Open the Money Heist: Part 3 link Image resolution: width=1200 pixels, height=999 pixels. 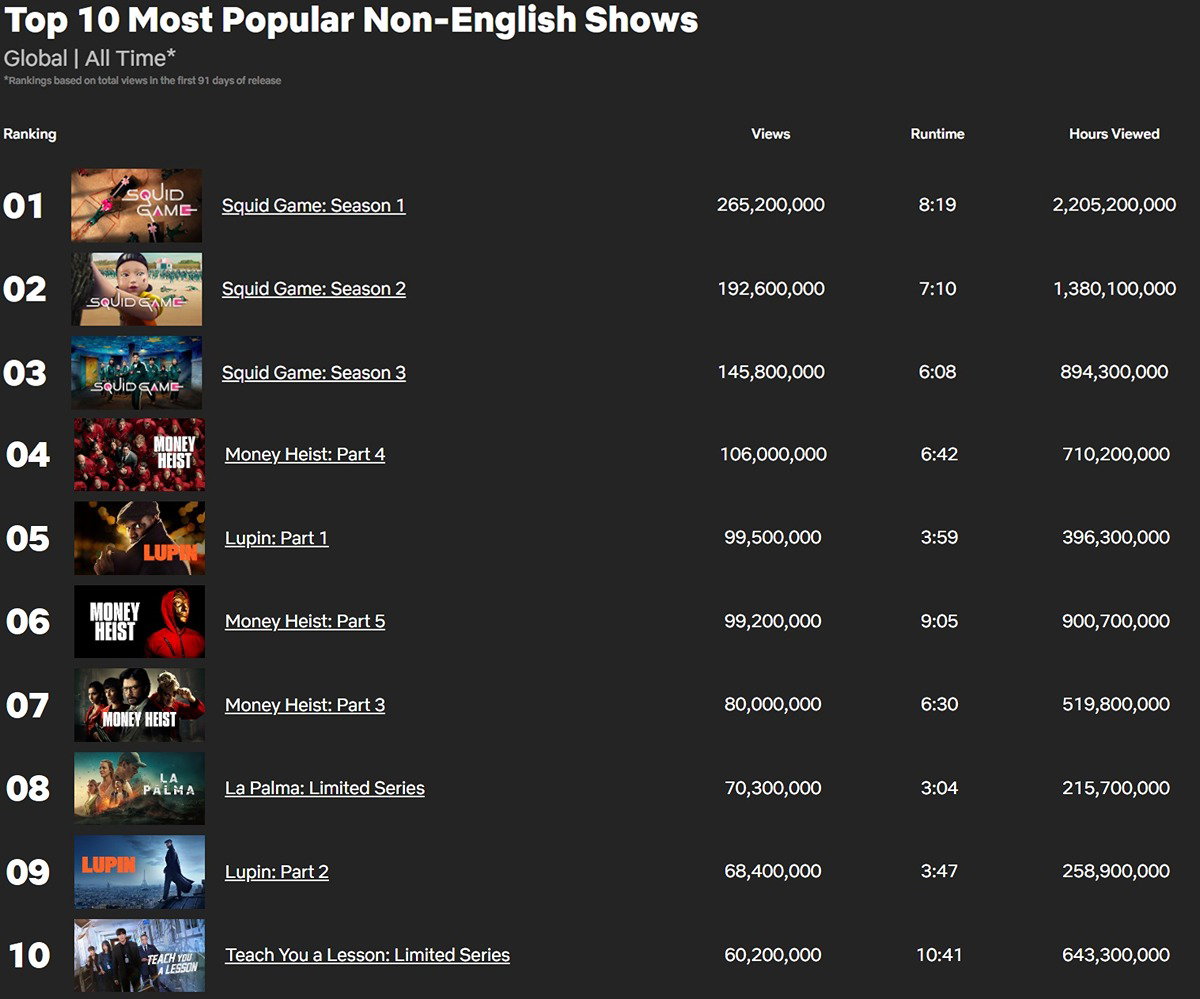pyautogui.click(x=305, y=705)
